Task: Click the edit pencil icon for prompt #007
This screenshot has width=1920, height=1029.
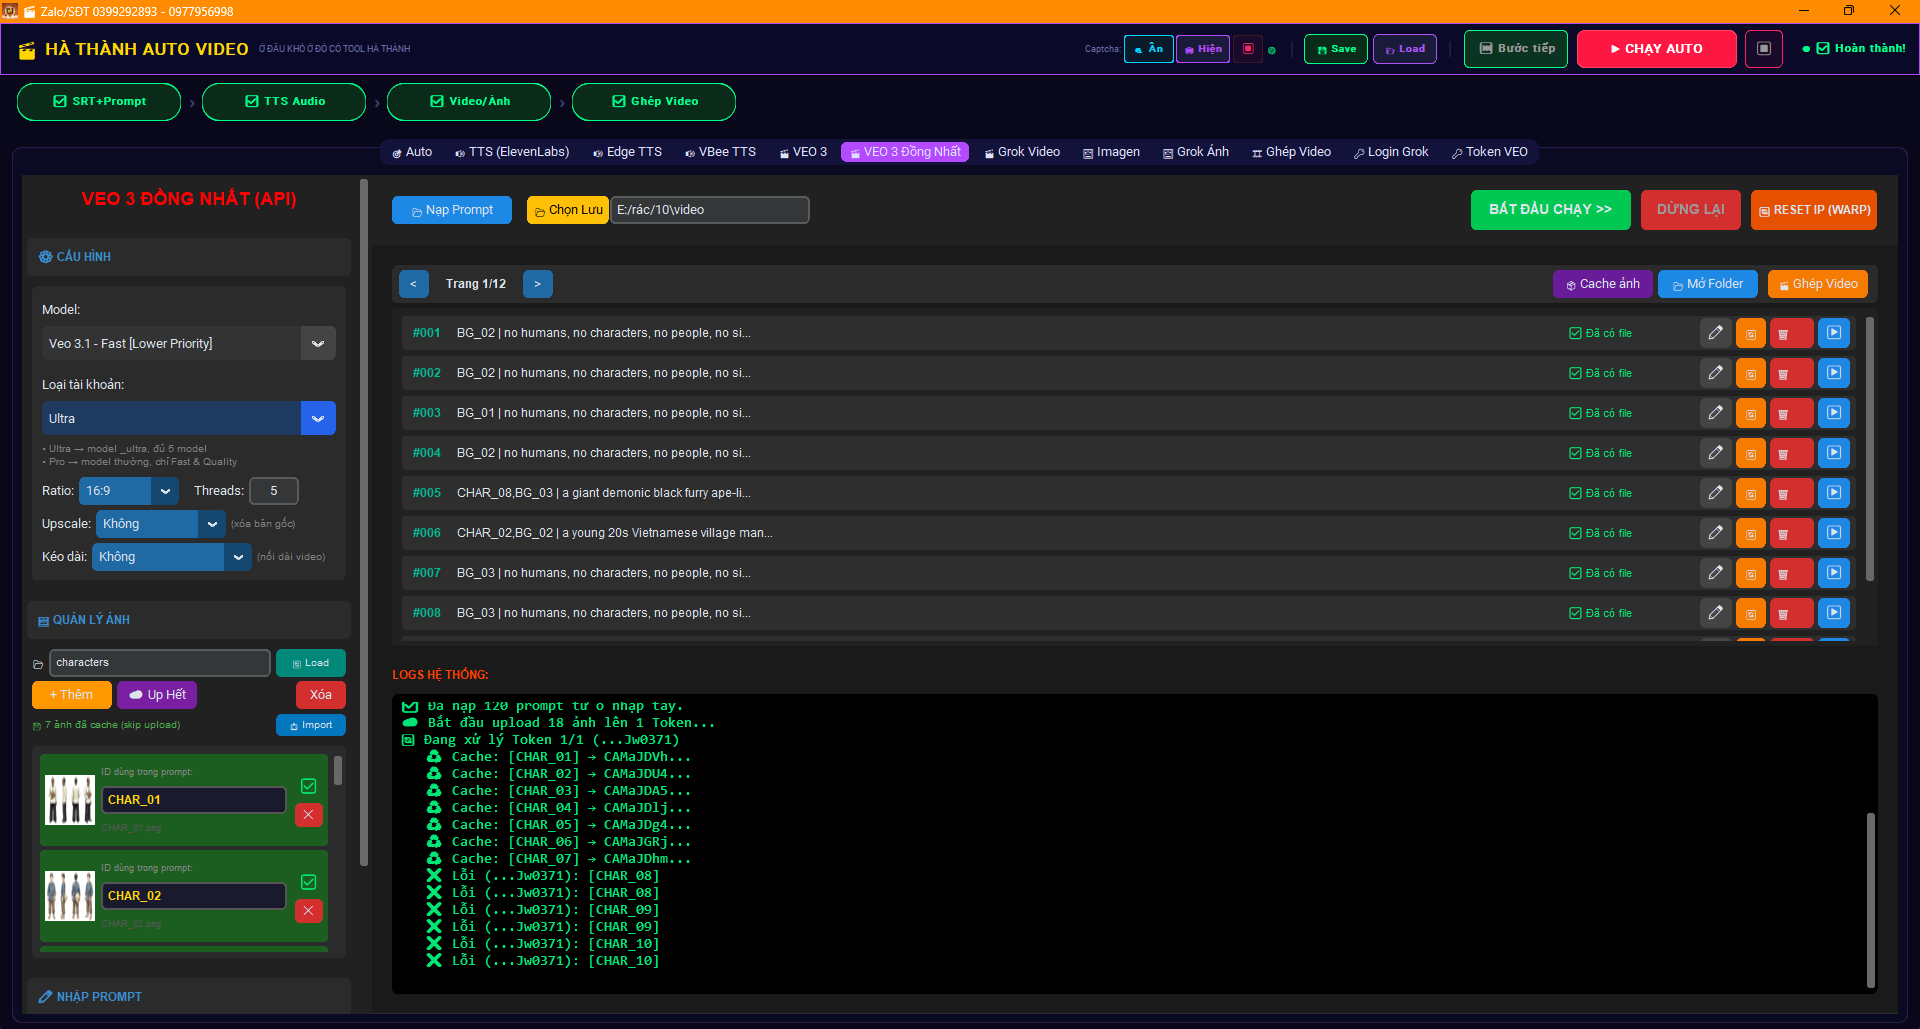Action: pos(1715,573)
